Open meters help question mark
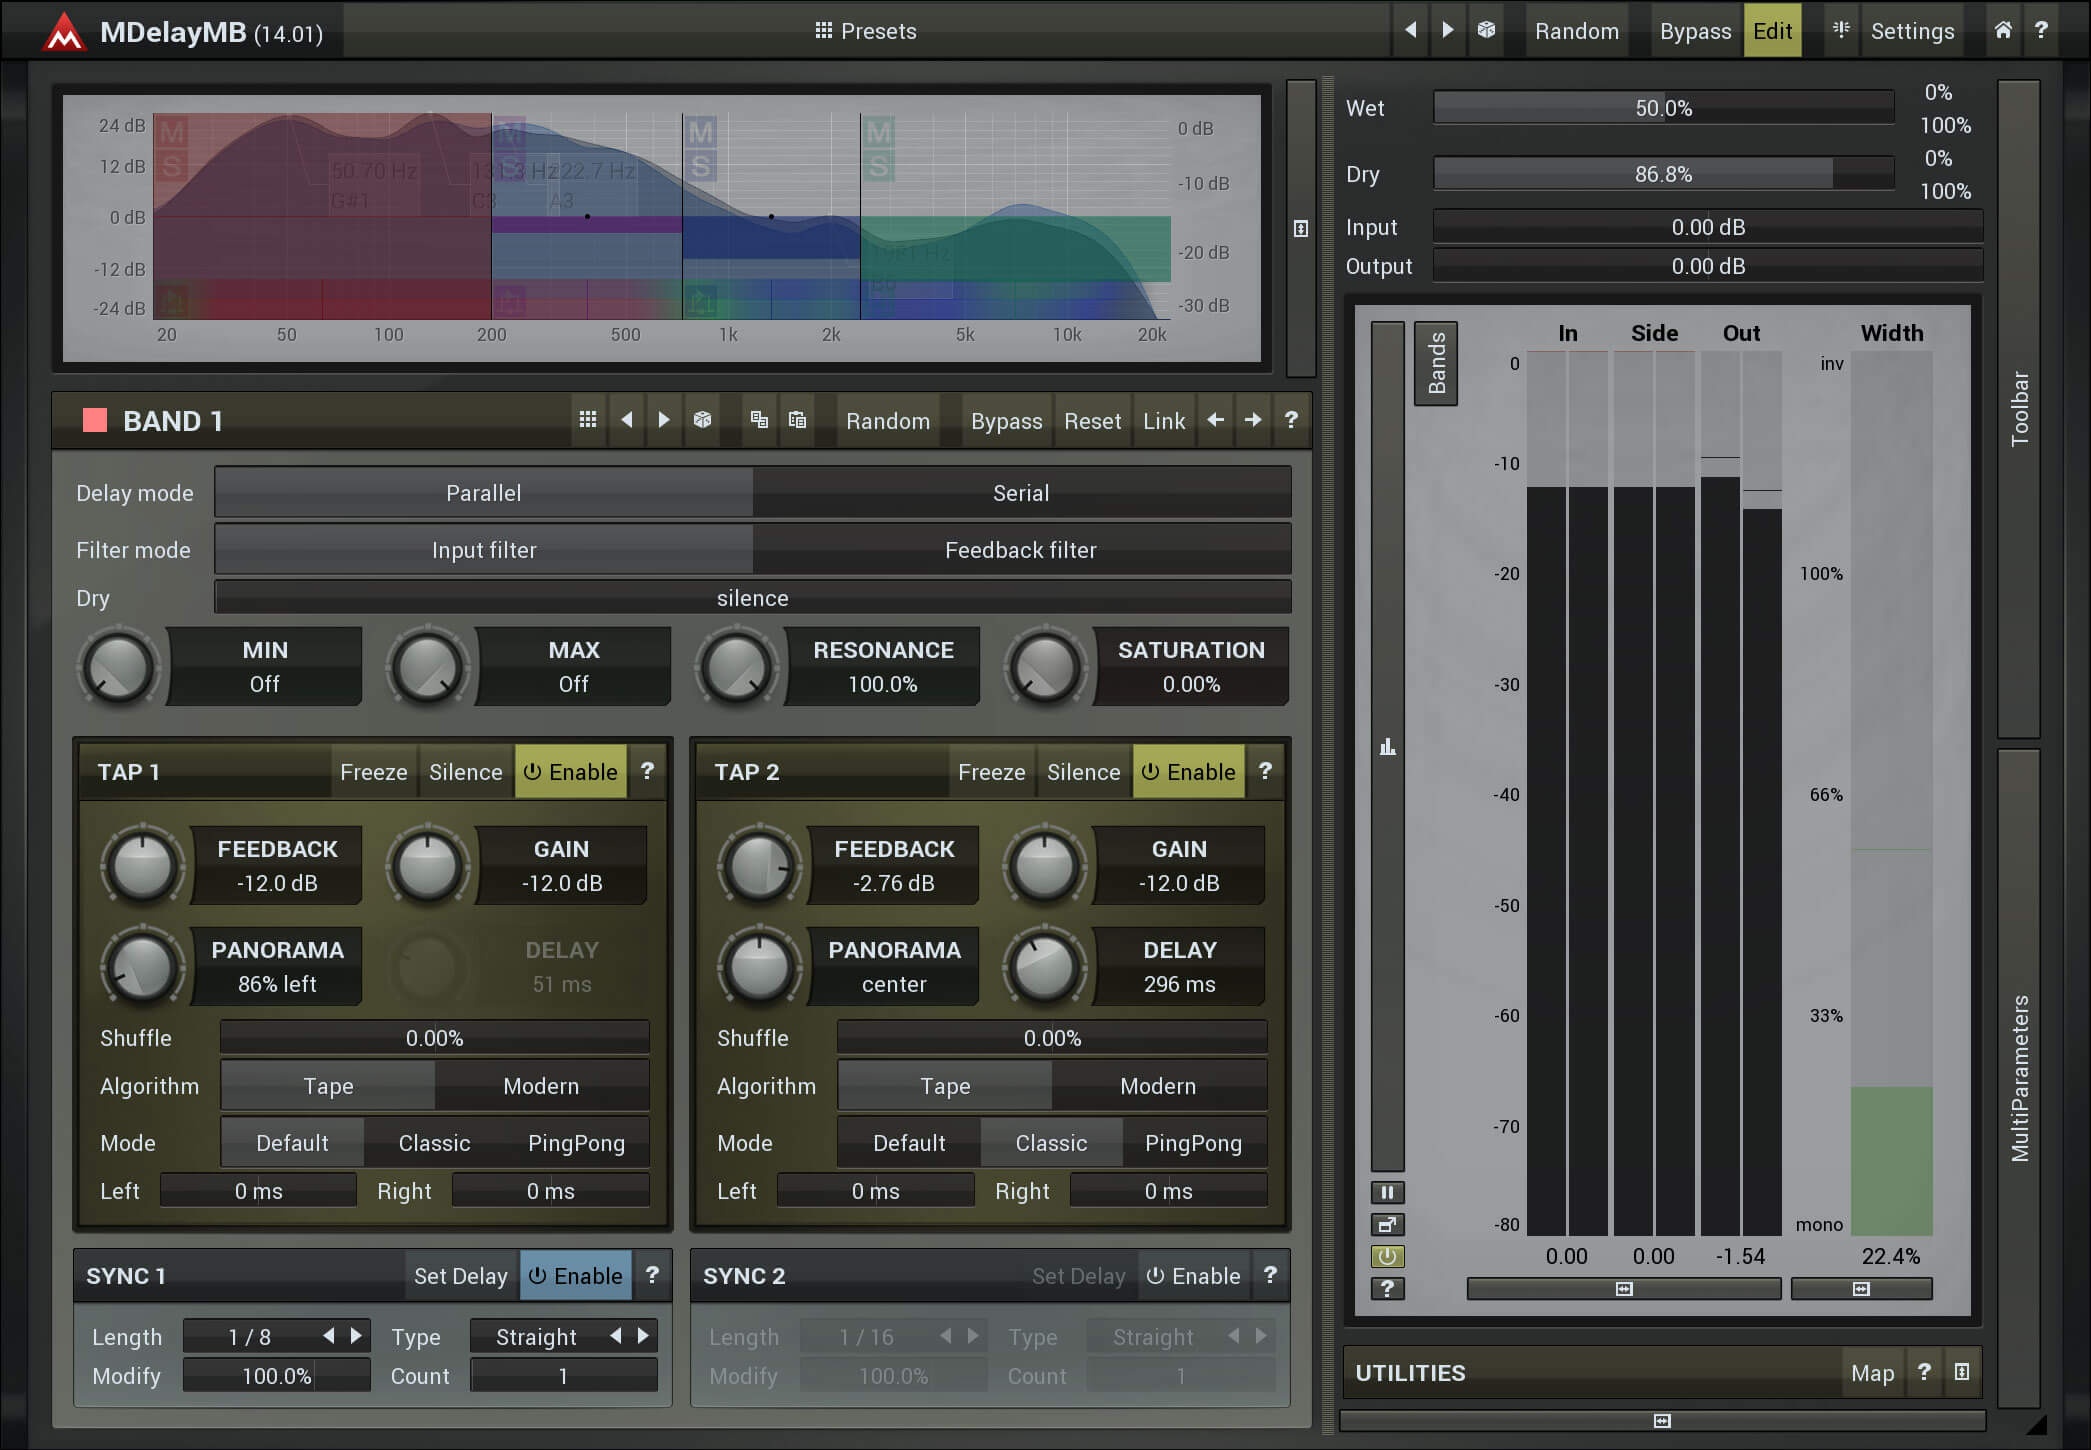The width and height of the screenshot is (2091, 1450). (x=1387, y=1288)
